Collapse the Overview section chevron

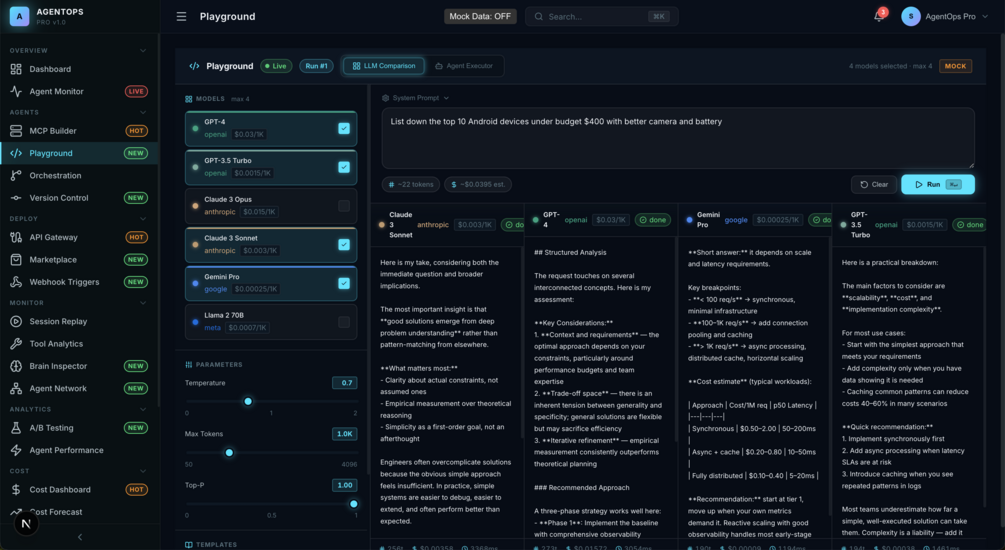(142, 51)
